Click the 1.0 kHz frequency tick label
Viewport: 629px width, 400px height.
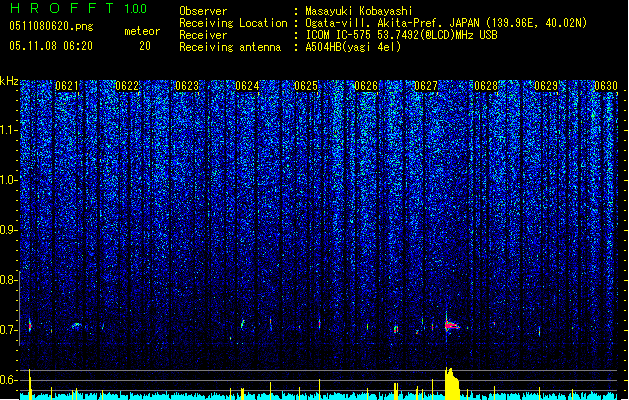pyautogui.click(x=9, y=180)
